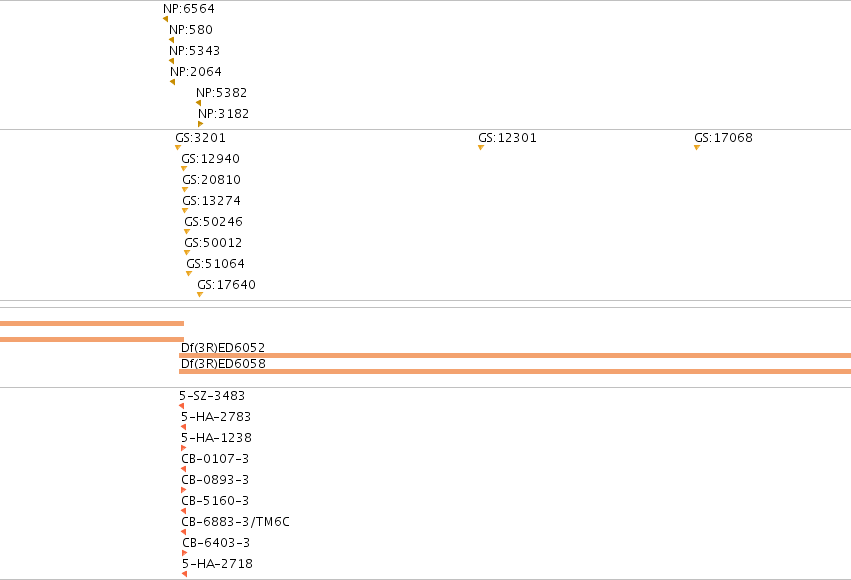The height and width of the screenshot is (580, 851).
Task: Select the Df(3R)ED6058 deficiency bar
Action: tap(515, 372)
